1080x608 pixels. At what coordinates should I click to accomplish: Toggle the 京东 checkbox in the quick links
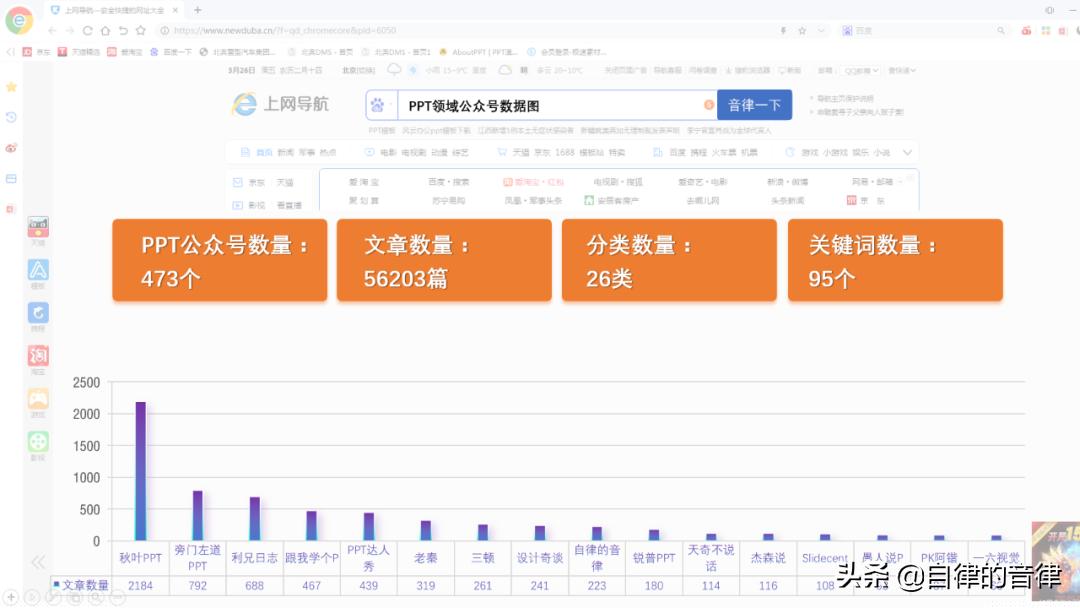tap(236, 180)
